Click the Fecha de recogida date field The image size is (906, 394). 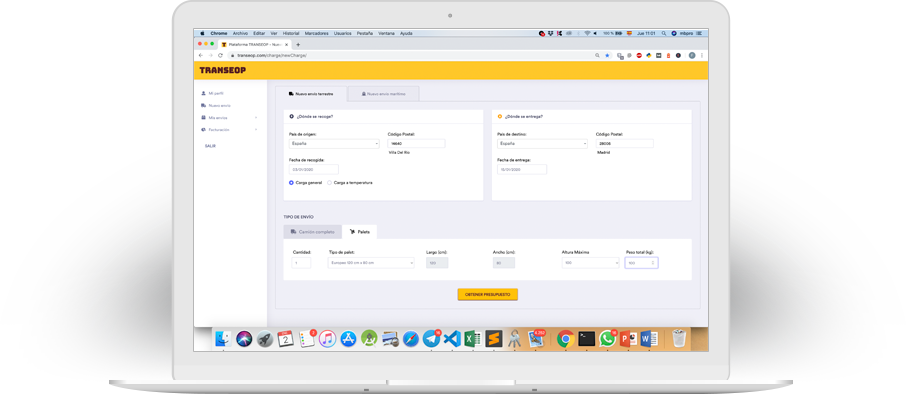[314, 169]
